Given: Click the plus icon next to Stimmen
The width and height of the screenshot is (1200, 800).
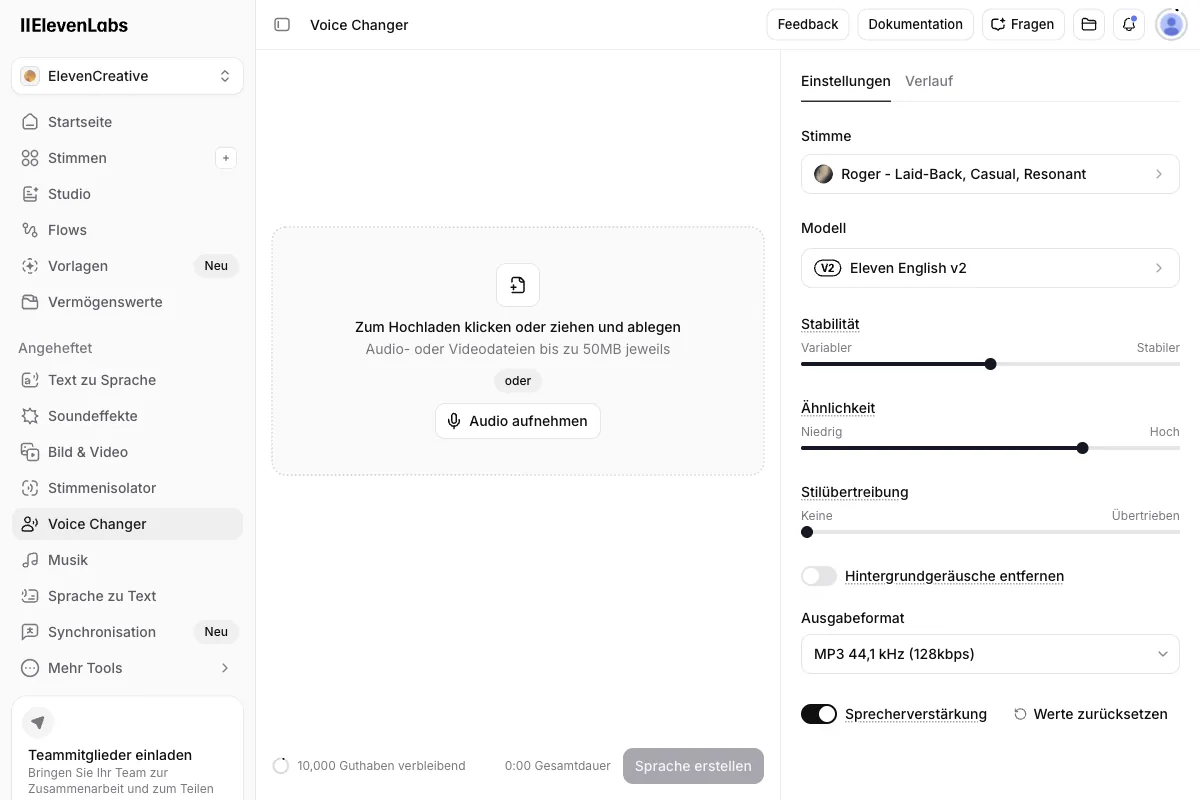Looking at the screenshot, I should (x=226, y=158).
